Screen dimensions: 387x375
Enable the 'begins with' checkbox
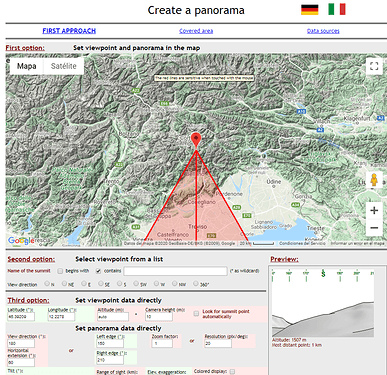pos(60,271)
